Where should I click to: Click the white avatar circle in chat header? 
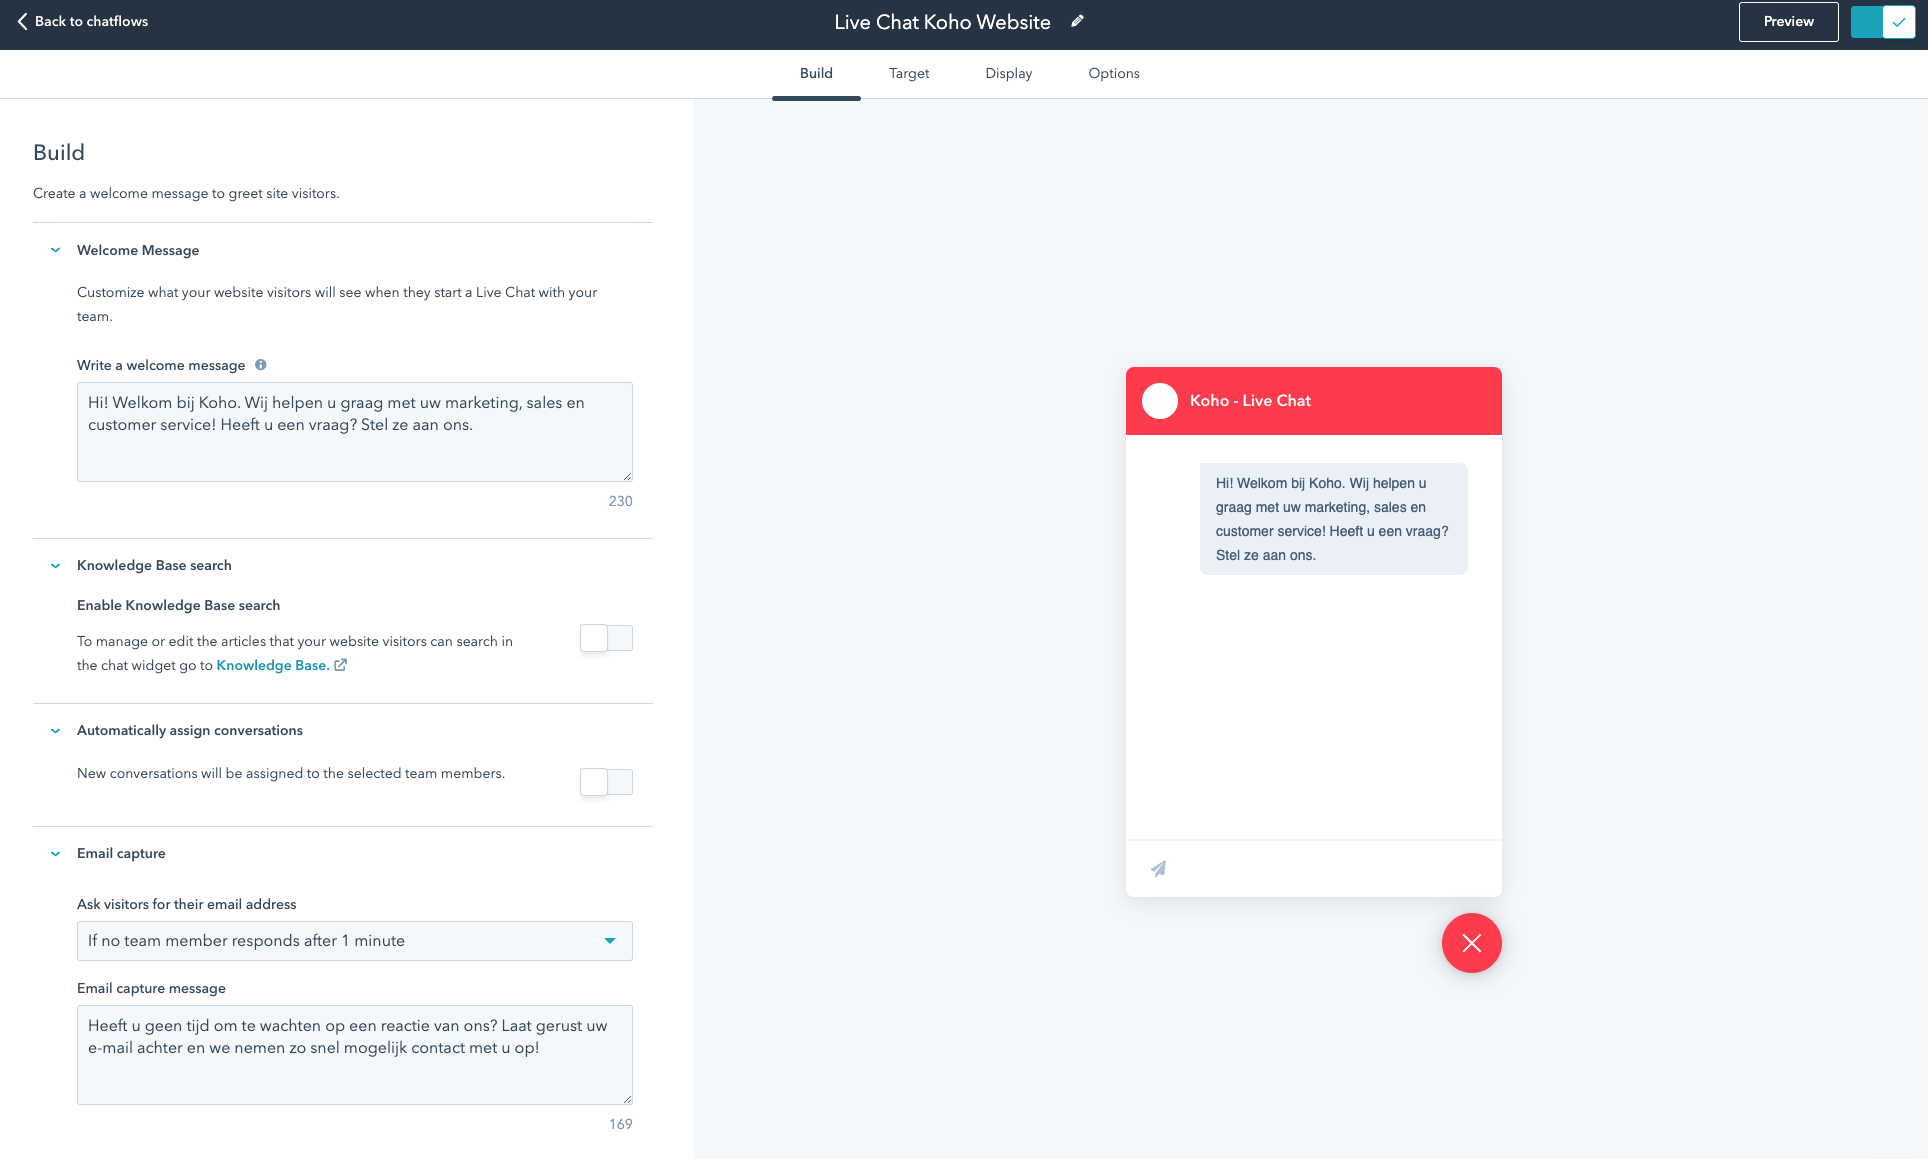pyautogui.click(x=1160, y=401)
